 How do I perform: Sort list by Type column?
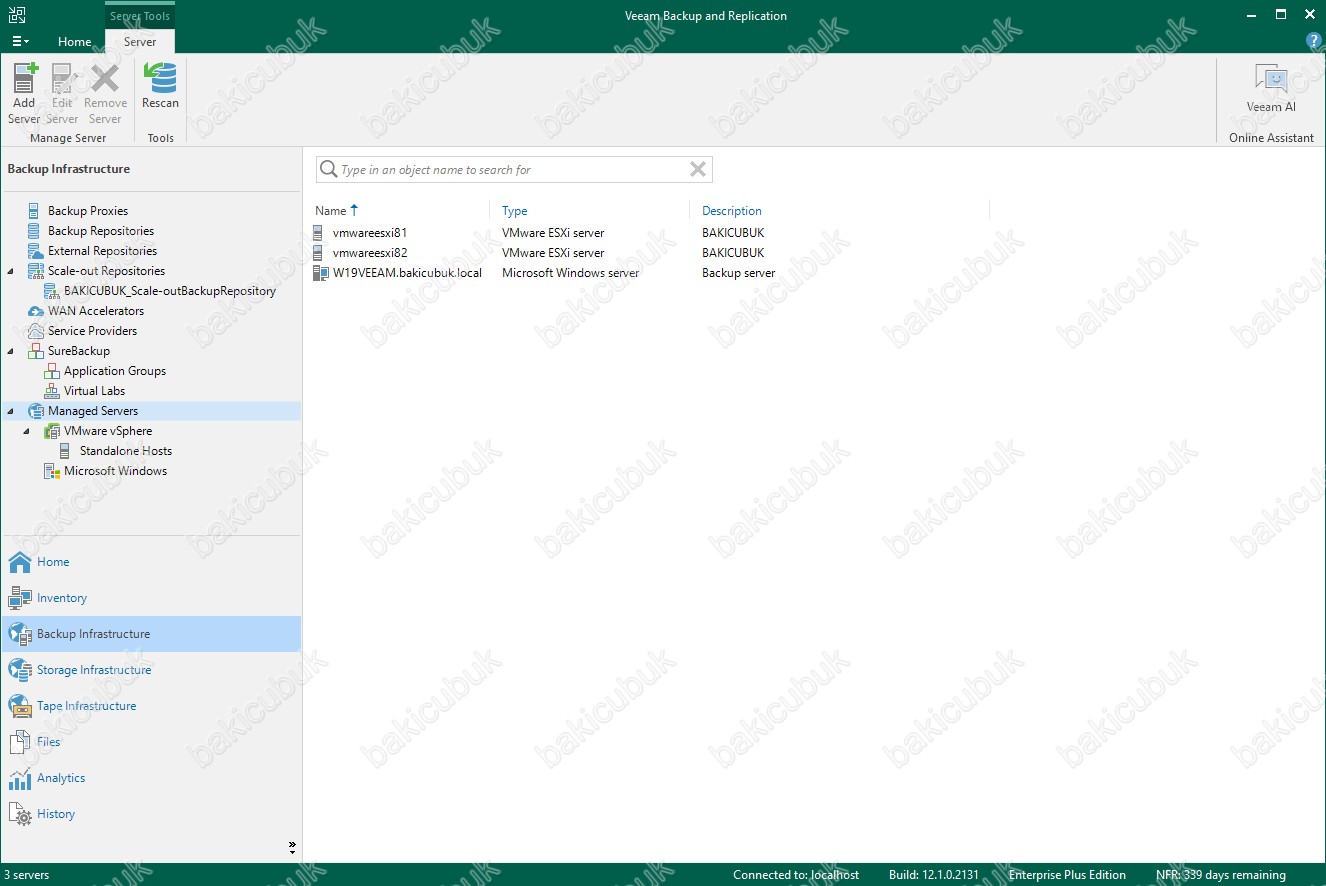click(x=514, y=211)
